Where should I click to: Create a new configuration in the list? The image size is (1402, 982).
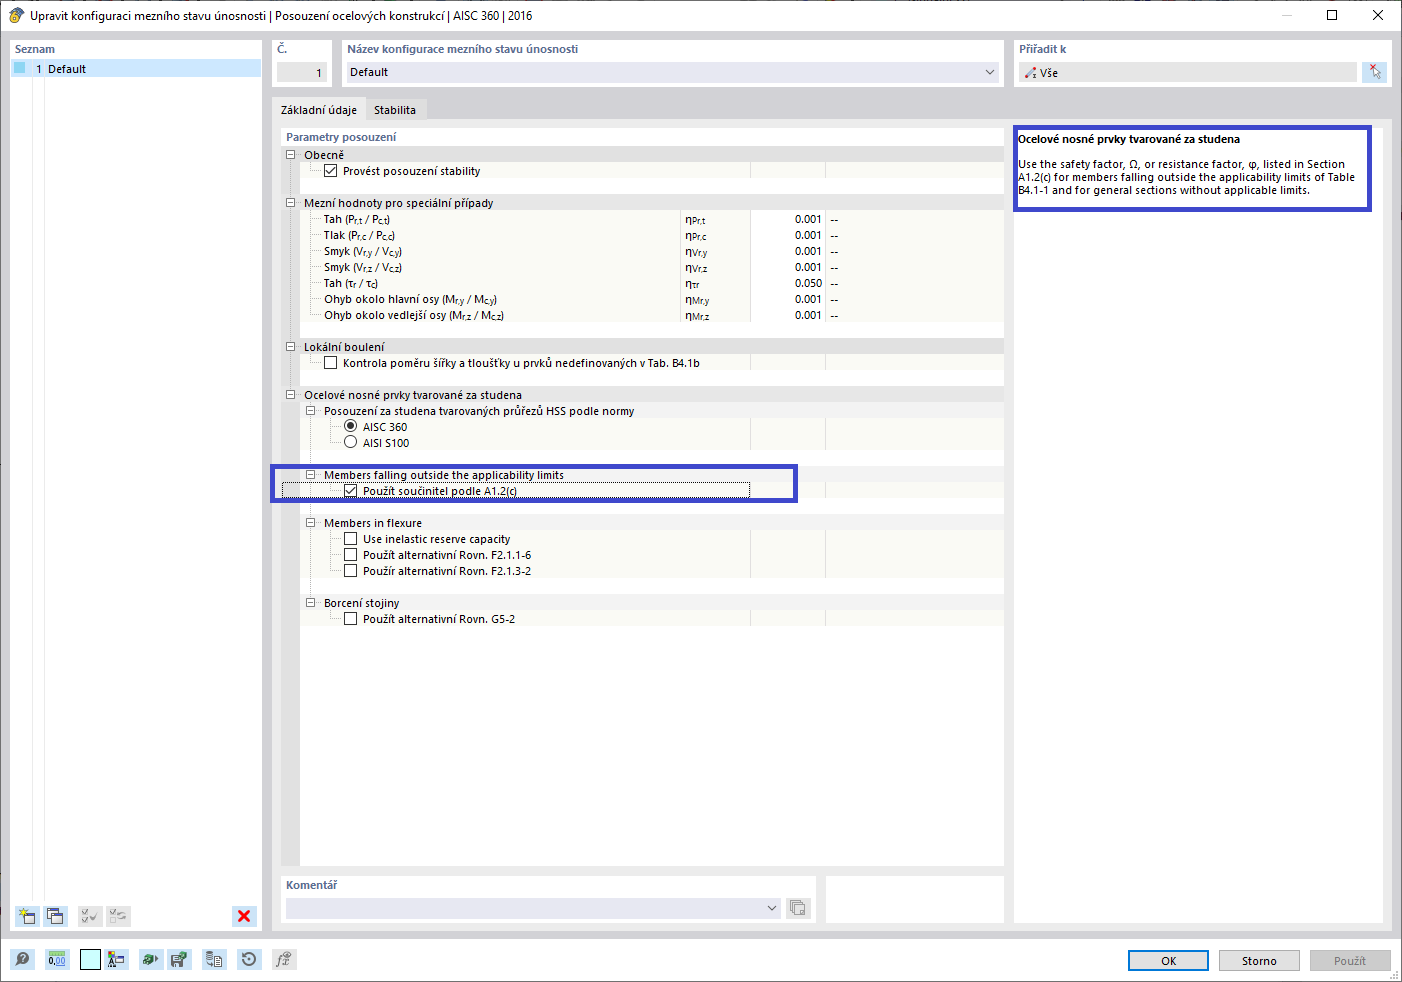(27, 916)
